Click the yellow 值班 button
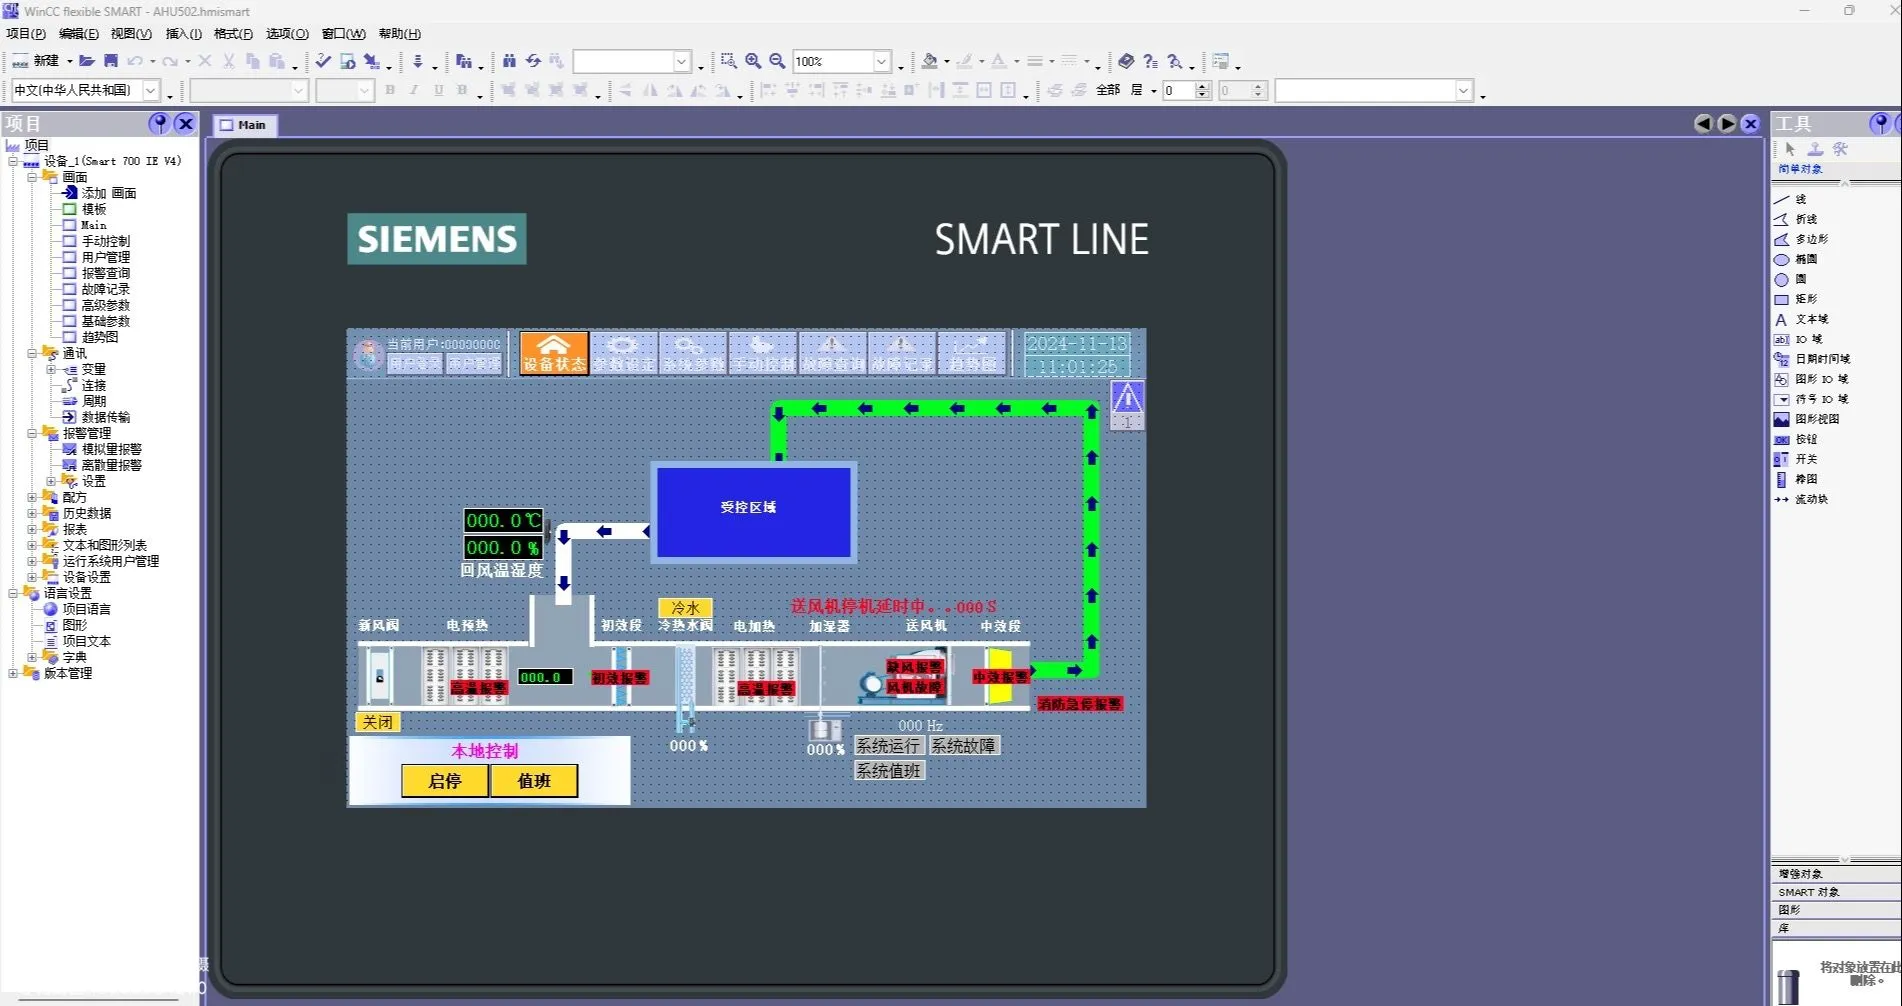 pyautogui.click(x=534, y=781)
